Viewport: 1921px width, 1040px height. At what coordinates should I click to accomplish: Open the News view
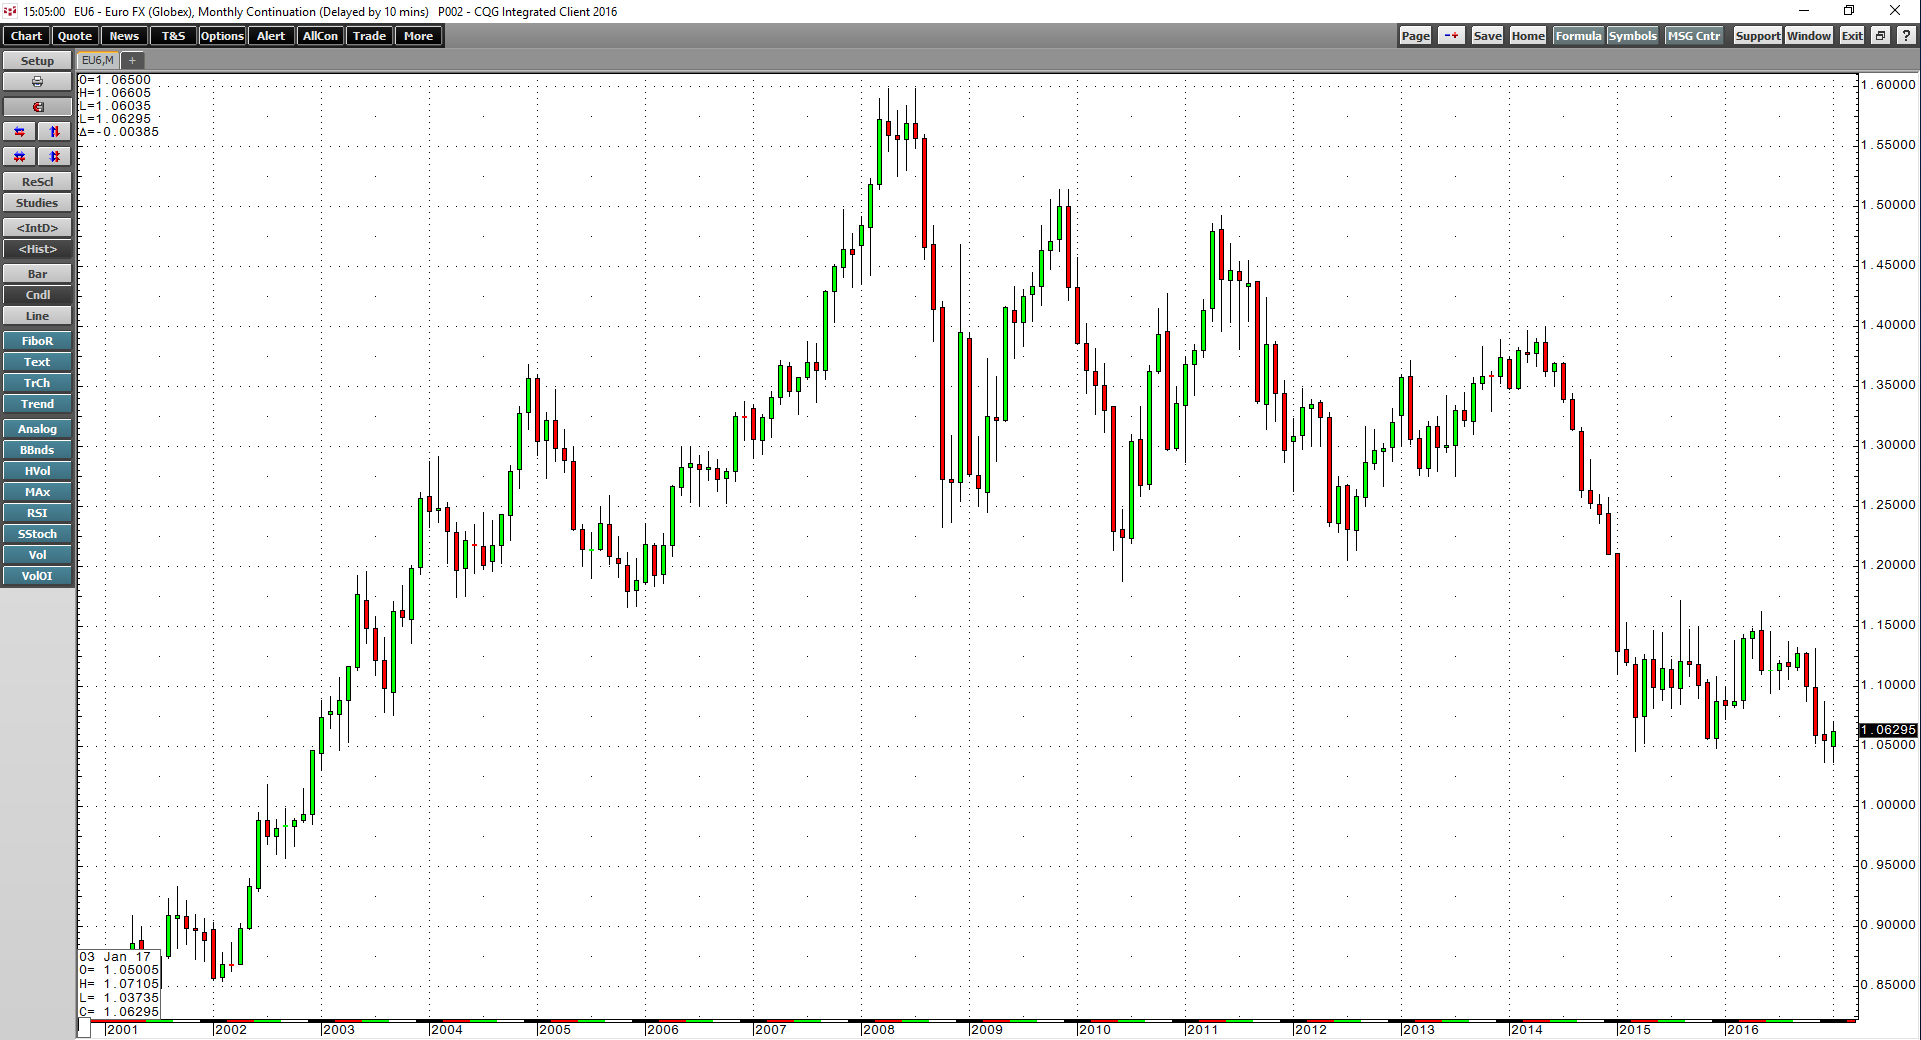pyautogui.click(x=124, y=36)
